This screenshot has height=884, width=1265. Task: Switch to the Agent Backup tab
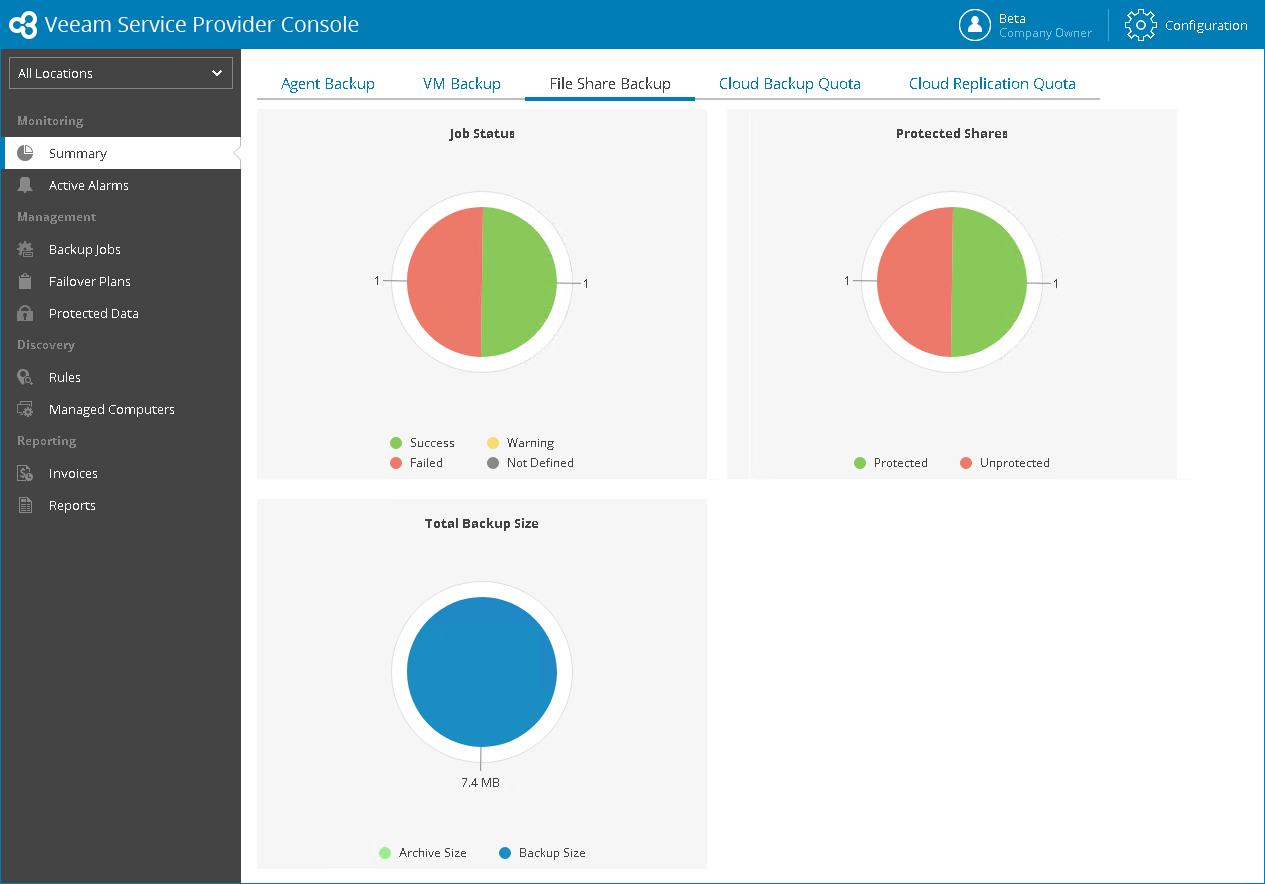[x=328, y=84]
